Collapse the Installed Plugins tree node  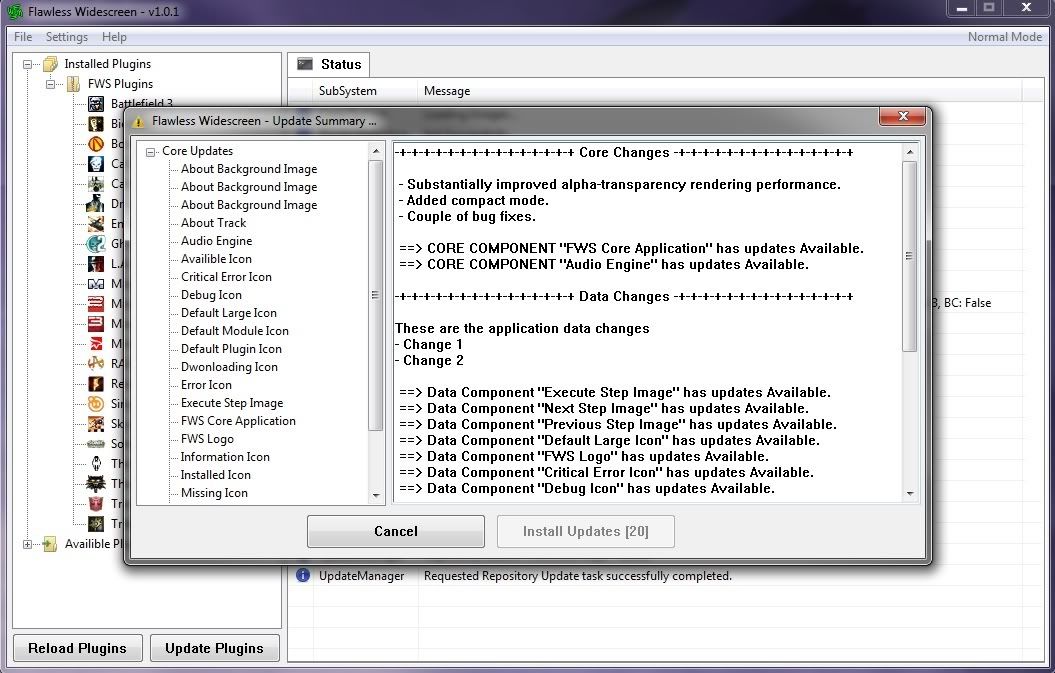tap(28, 65)
